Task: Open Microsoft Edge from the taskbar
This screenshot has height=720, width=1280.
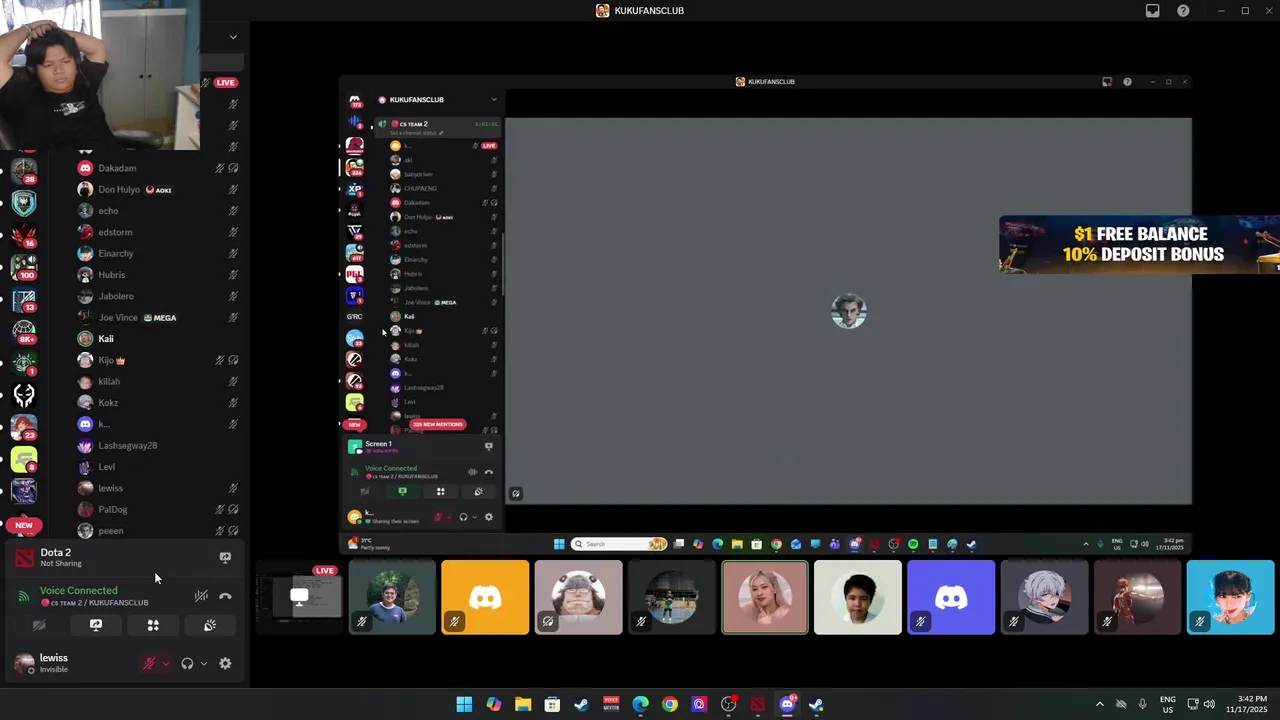Action: coord(640,704)
